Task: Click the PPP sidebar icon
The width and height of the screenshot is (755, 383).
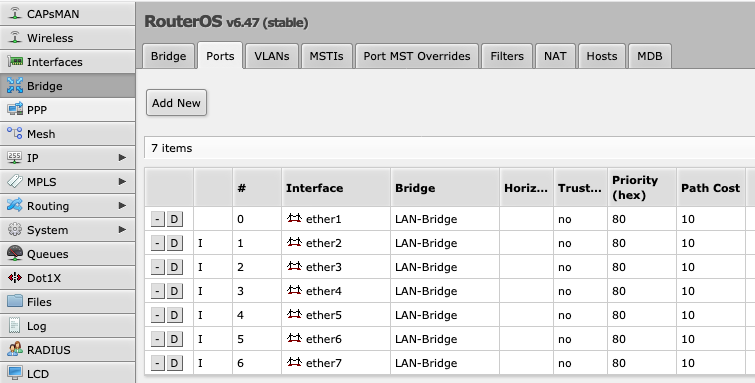Action: 15,109
